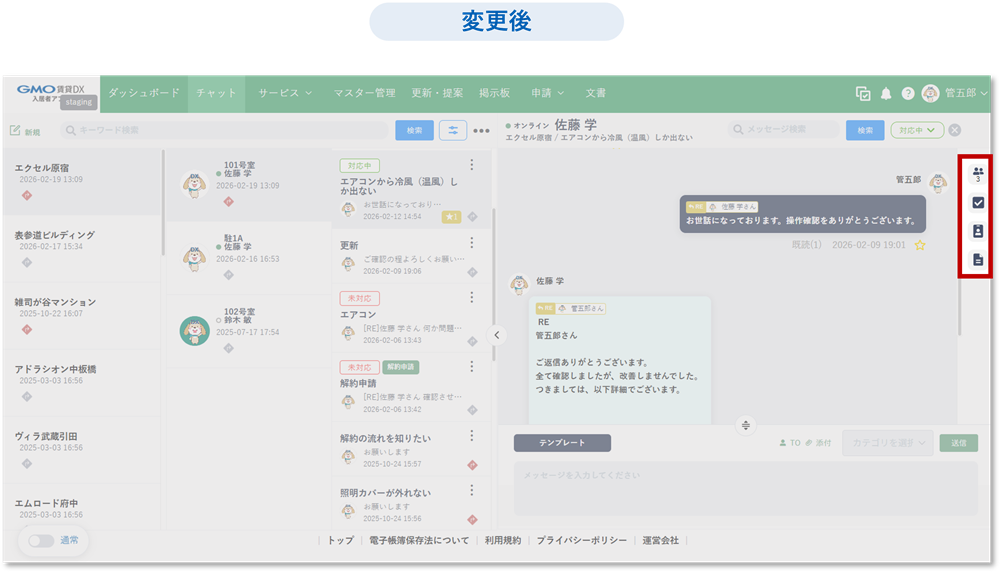
Task: Open the 文書 menu
Action: [596, 93]
